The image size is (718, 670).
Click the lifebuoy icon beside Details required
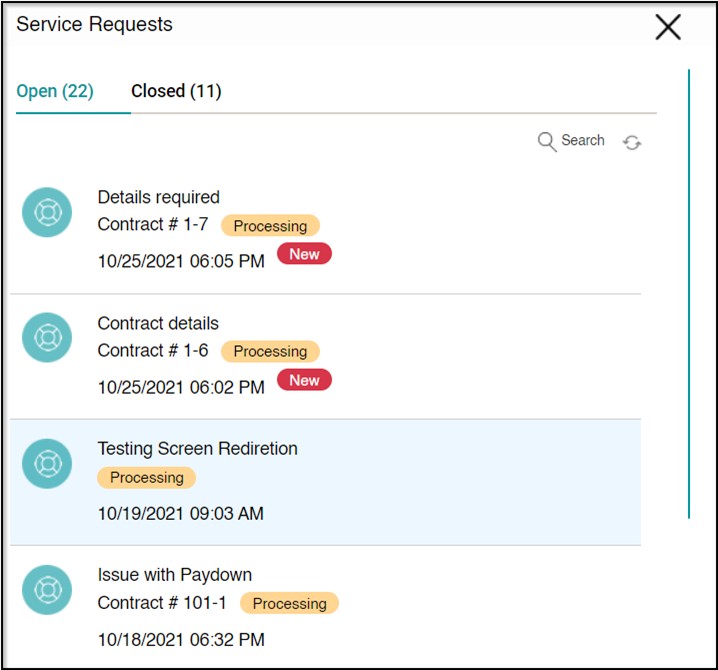tap(47, 212)
